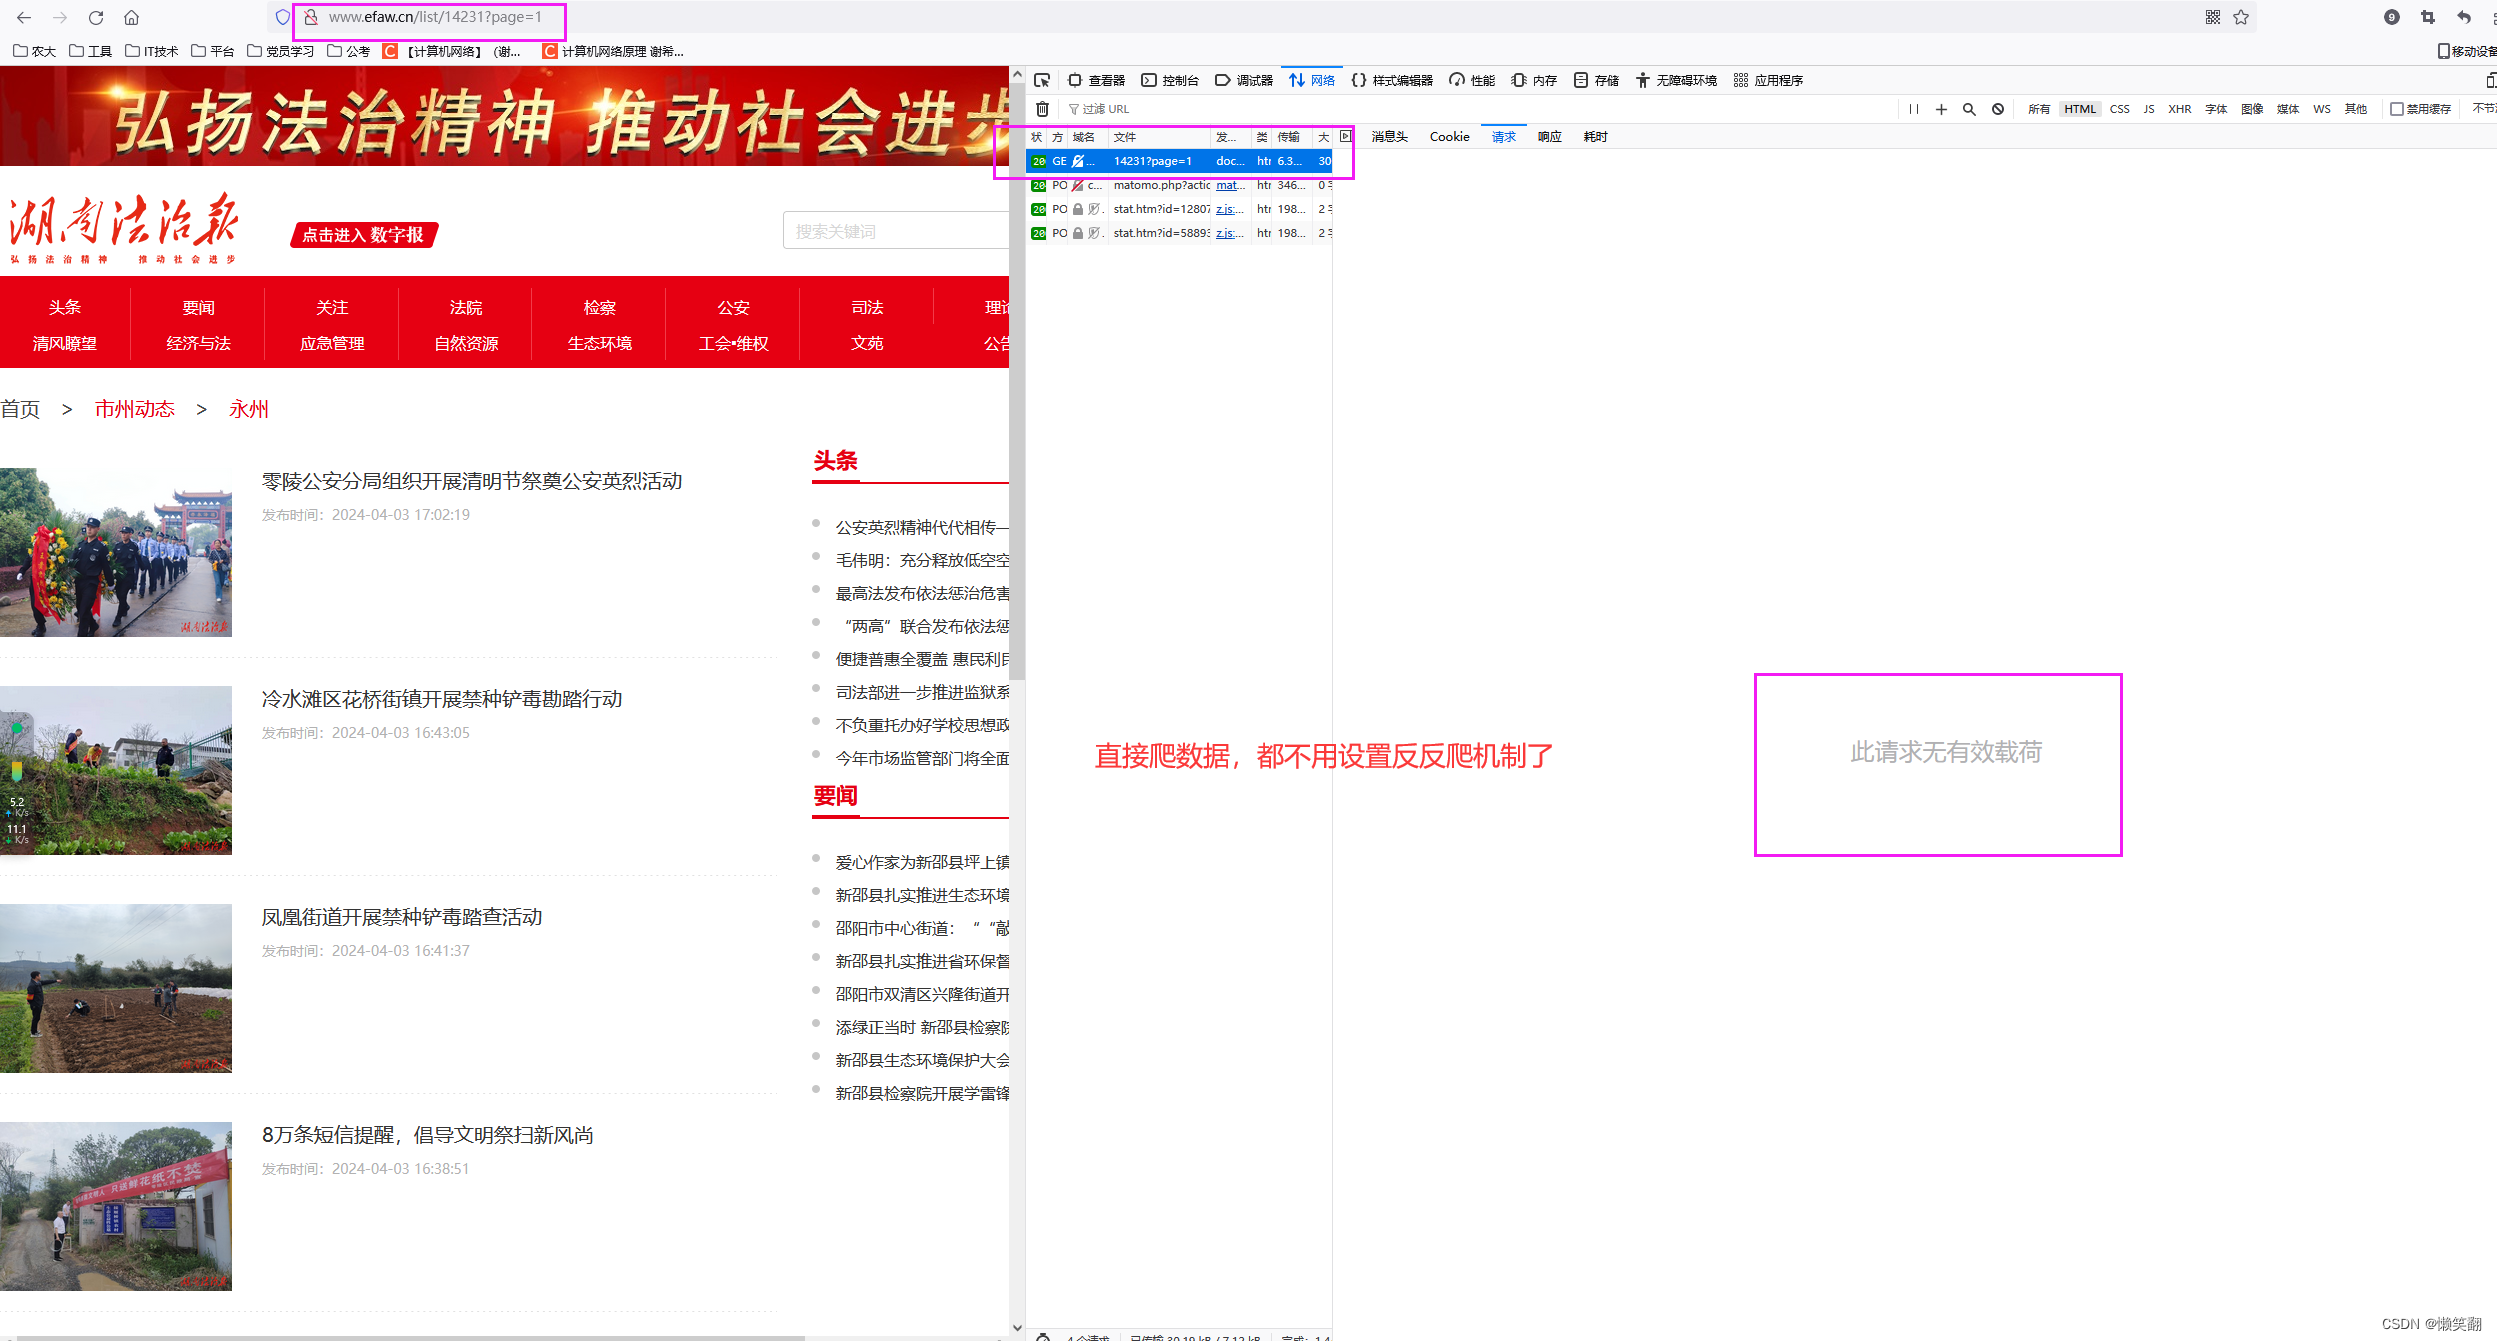This screenshot has height=1341, width=2497.
Task: Go to browser home page icon
Action: point(131,17)
